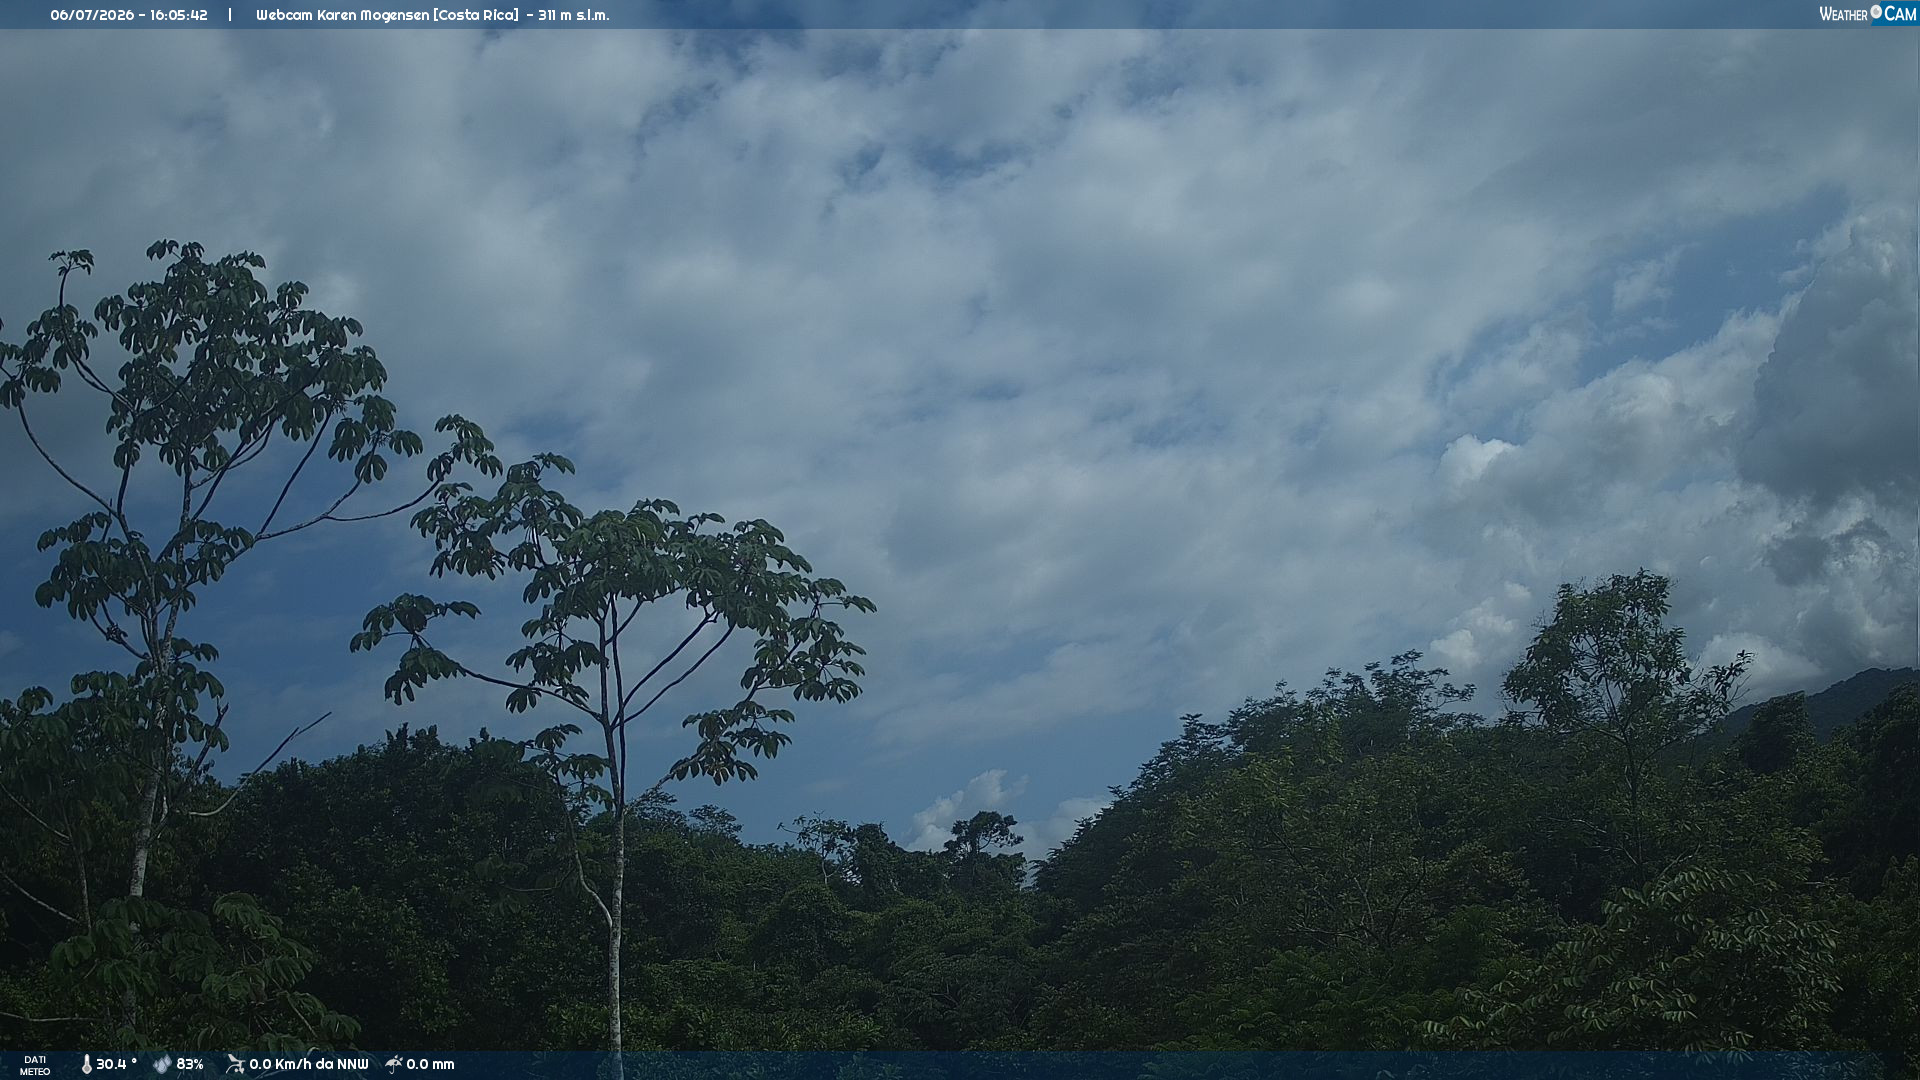Click the title "Webcam Karen Mogensen [Costa Rica]"
Screen dimensions: 1920x1080
pos(387,15)
